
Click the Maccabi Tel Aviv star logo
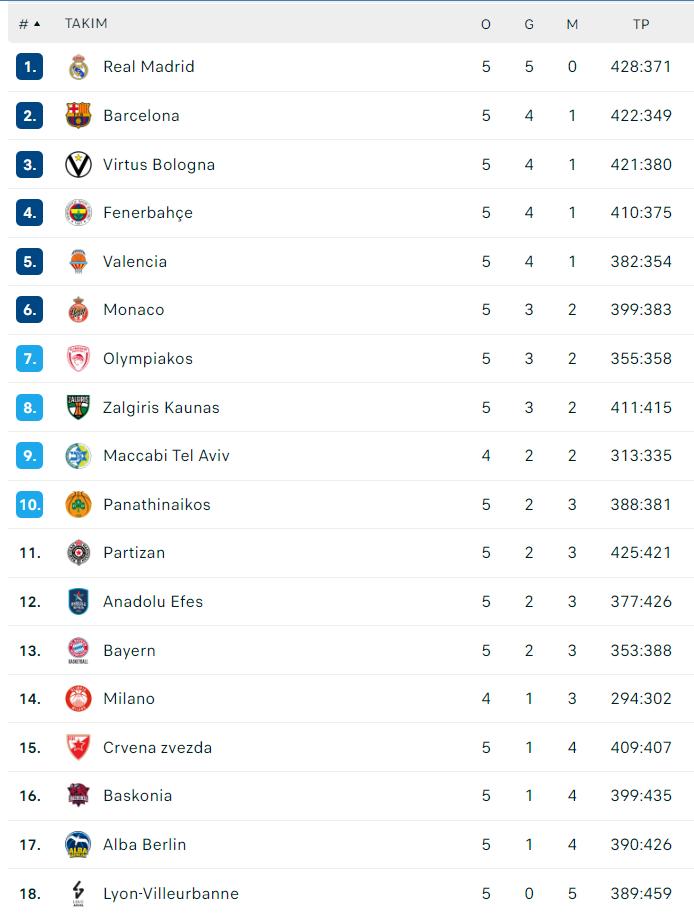78,456
